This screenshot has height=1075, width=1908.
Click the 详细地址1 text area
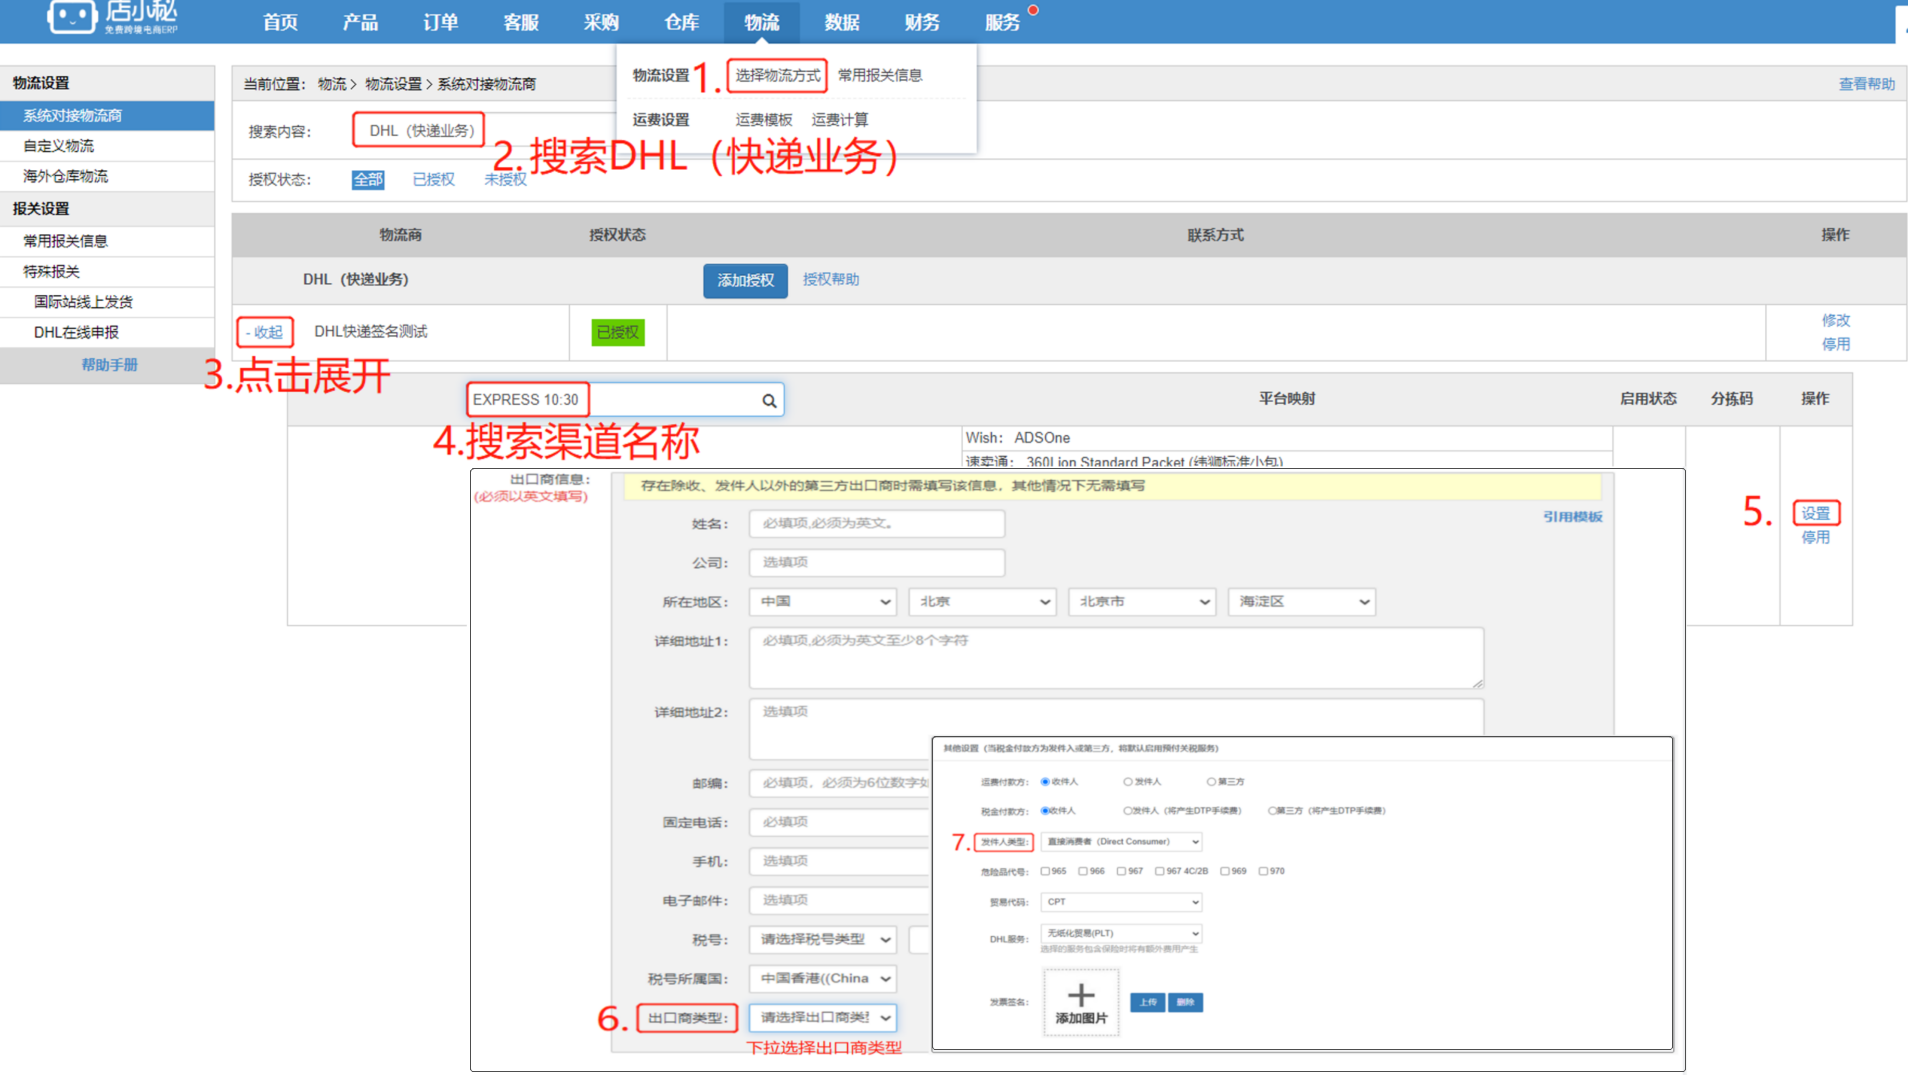(1116, 657)
